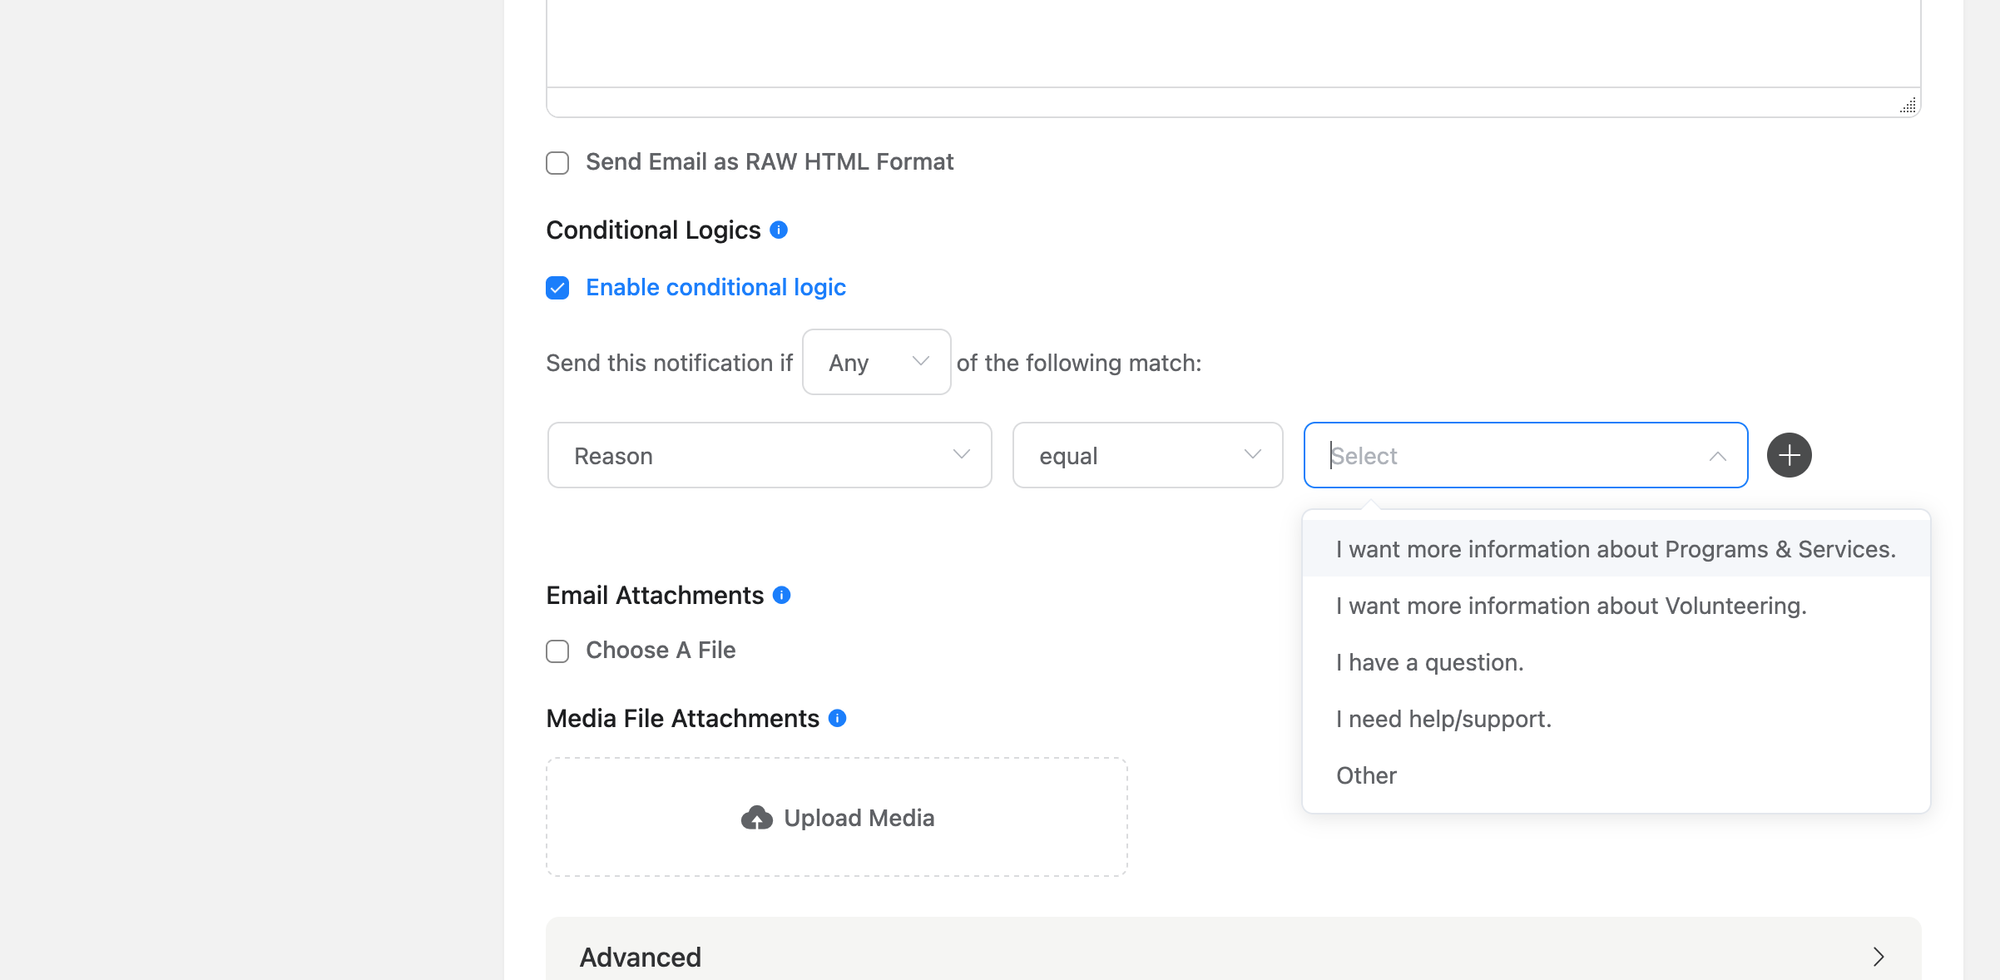Viewport: 2000px width, 980px height.
Task: Click the upload cloud icon
Action: coord(757,817)
